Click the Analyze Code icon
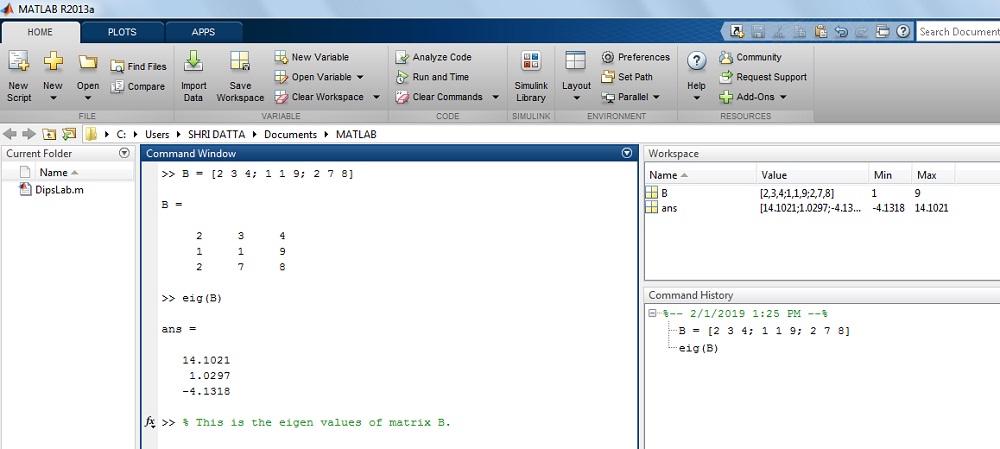 click(402, 58)
